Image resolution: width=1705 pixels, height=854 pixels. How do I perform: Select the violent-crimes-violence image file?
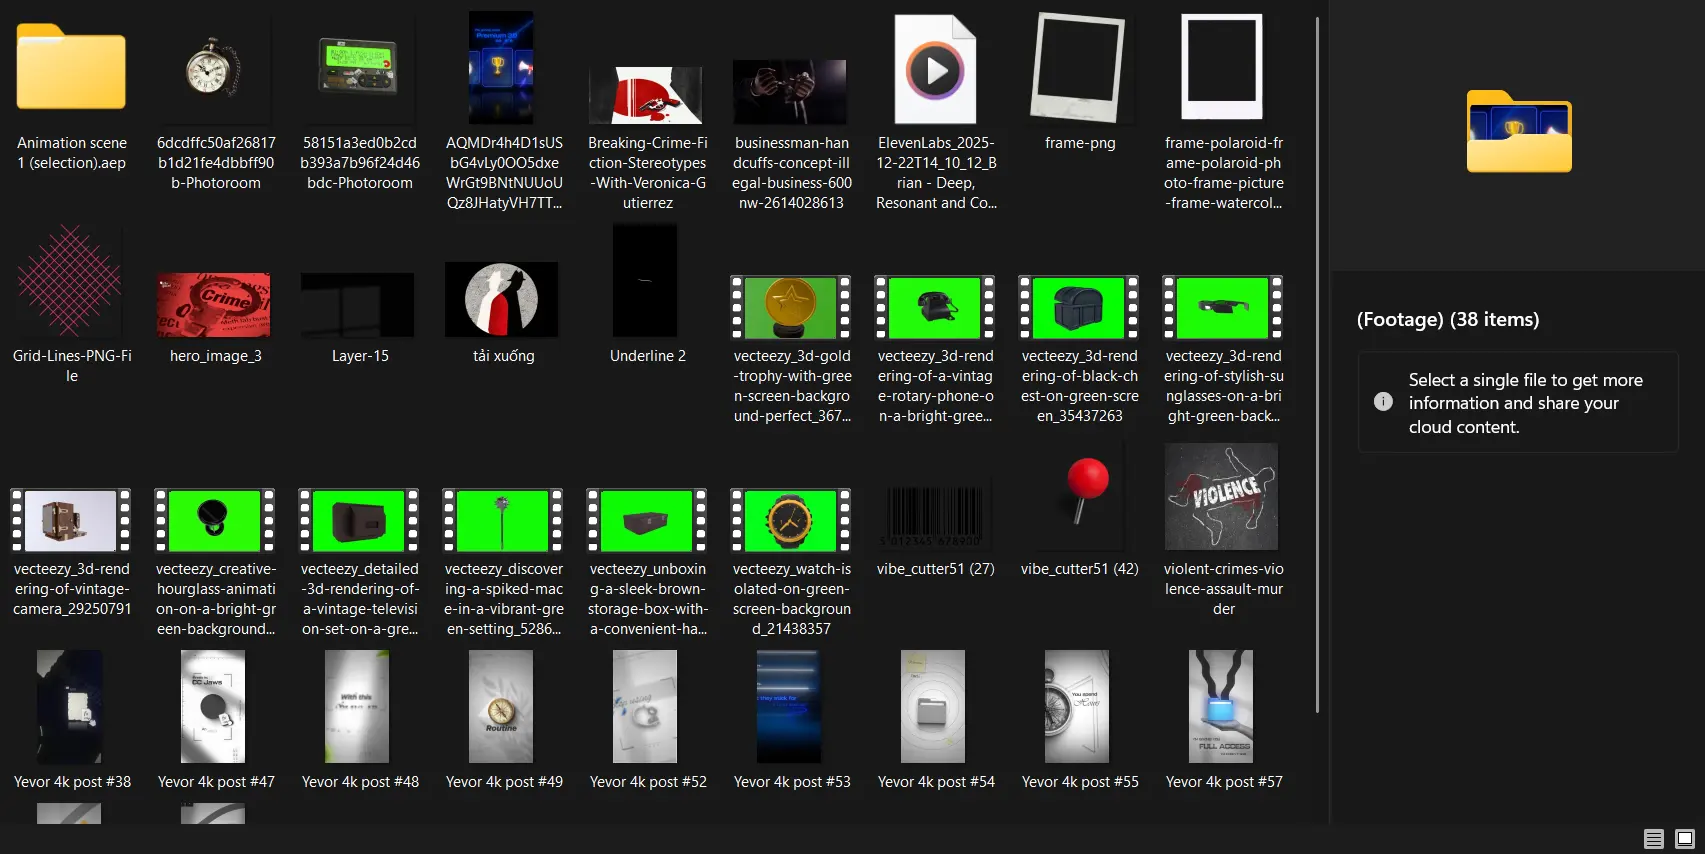[1222, 497]
